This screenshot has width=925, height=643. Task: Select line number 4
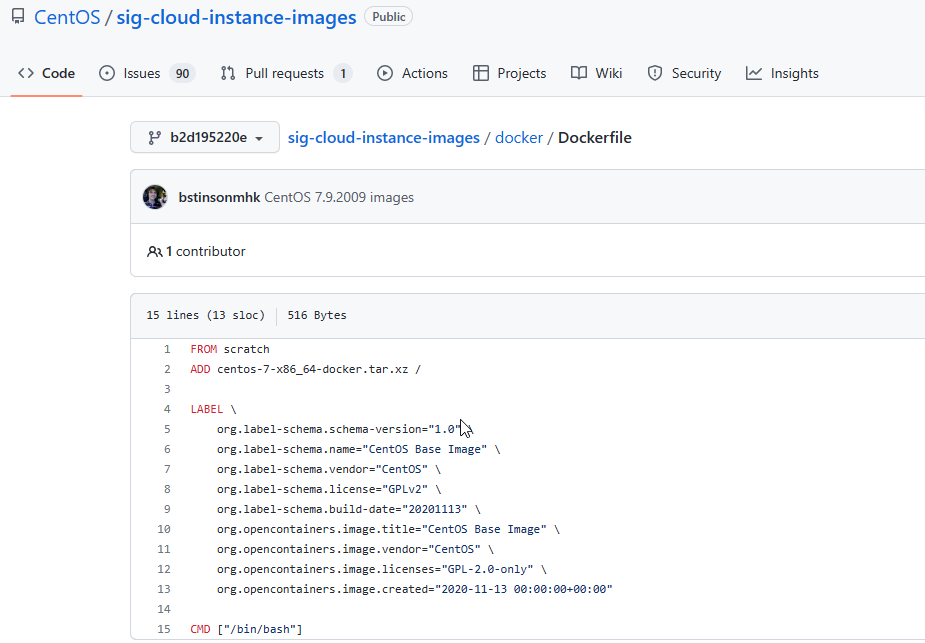point(167,409)
